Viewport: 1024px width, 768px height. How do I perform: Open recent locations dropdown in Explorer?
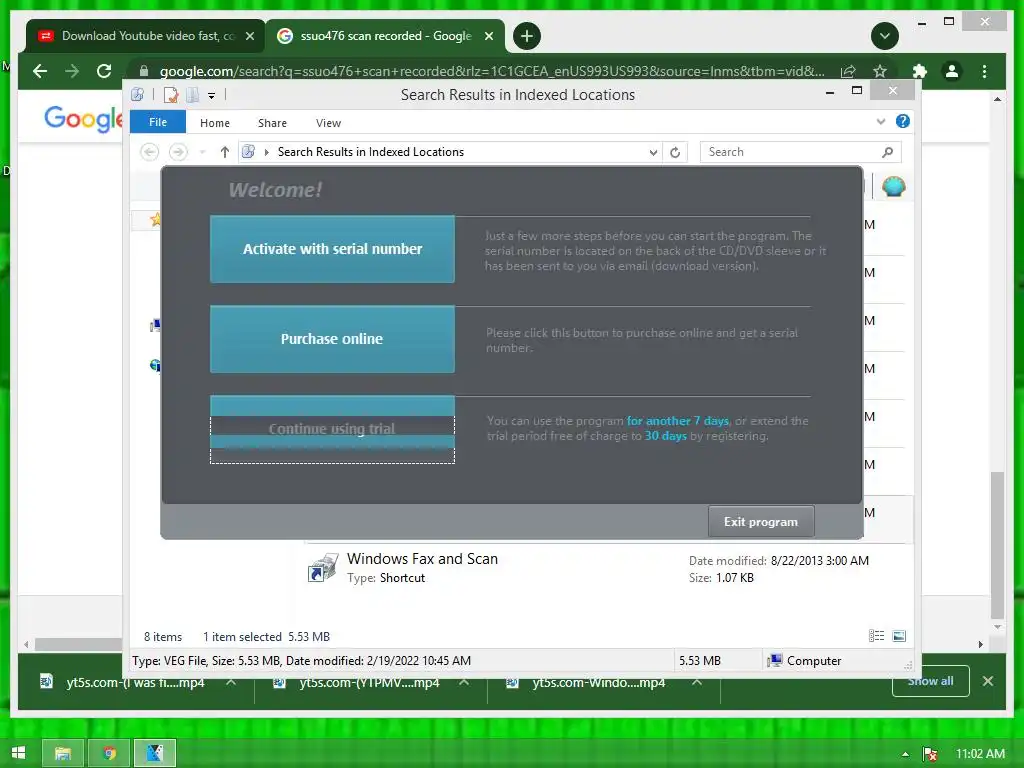coord(202,152)
